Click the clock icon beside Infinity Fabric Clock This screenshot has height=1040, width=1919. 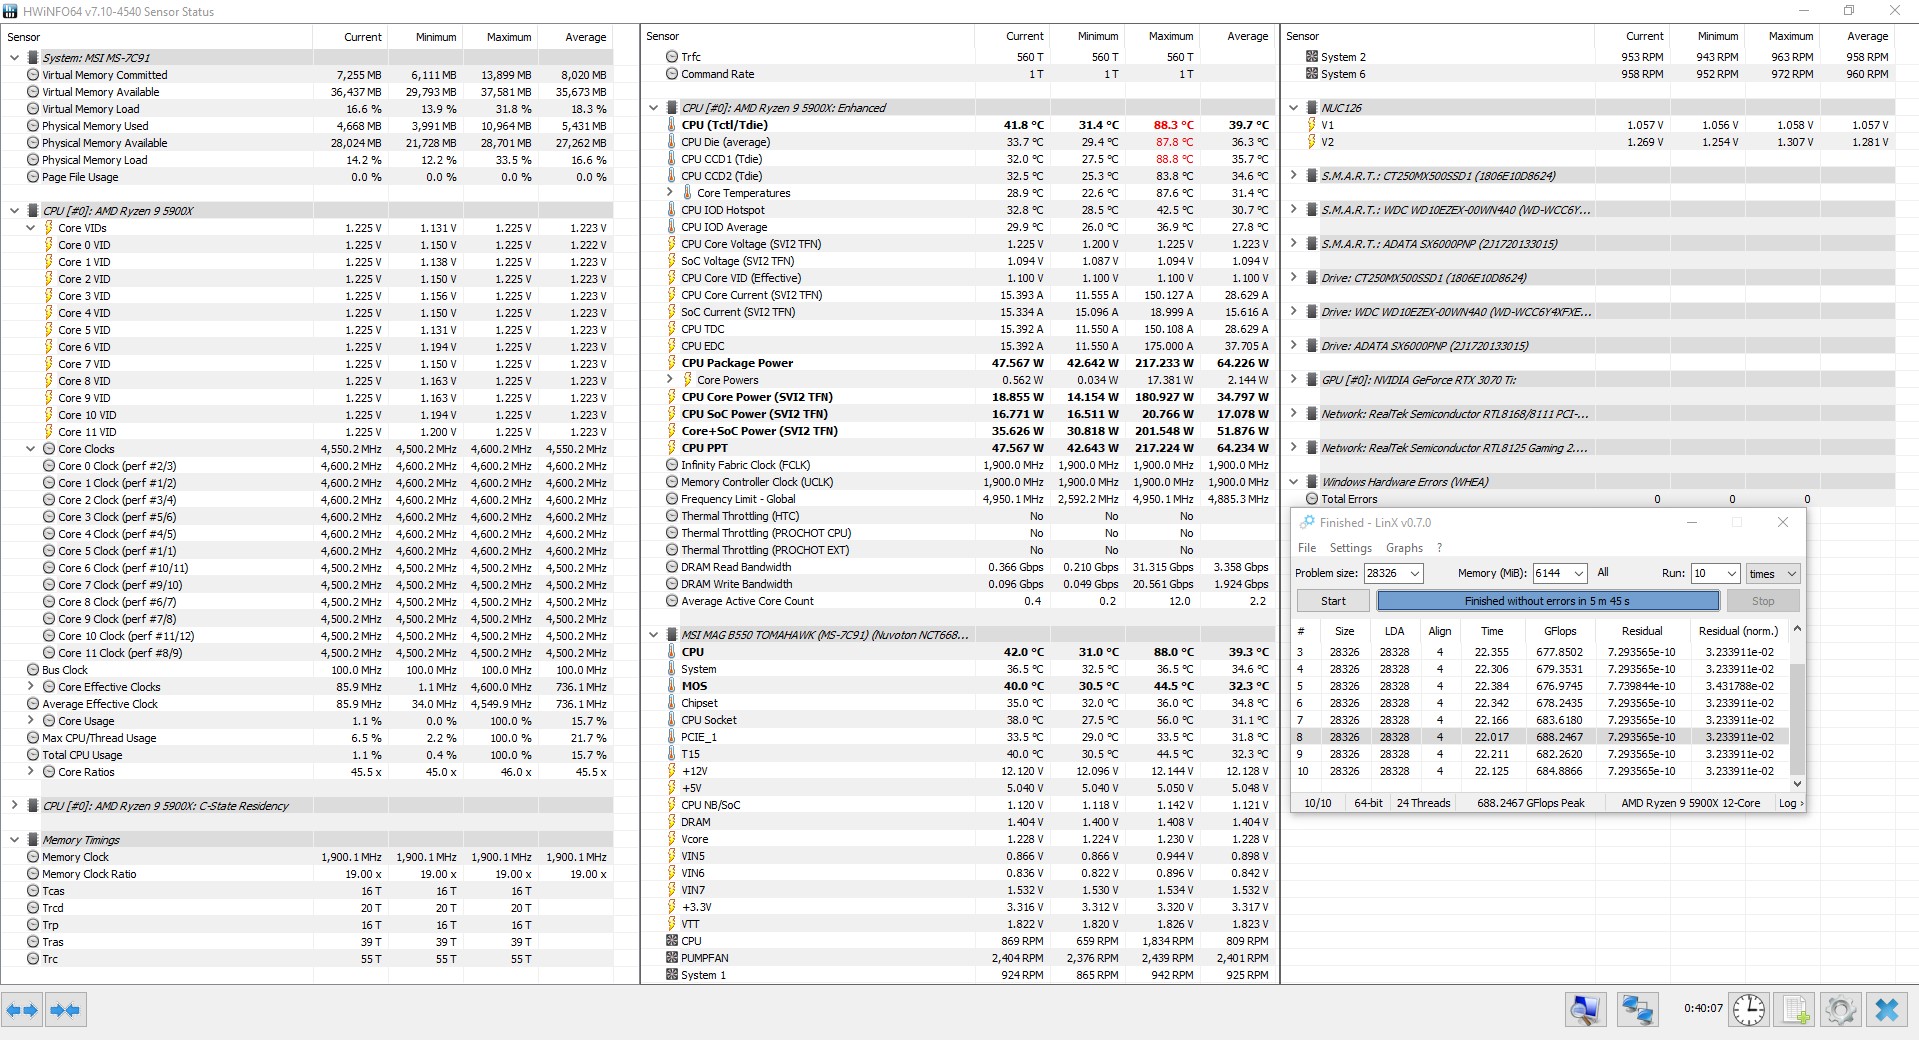click(x=672, y=465)
